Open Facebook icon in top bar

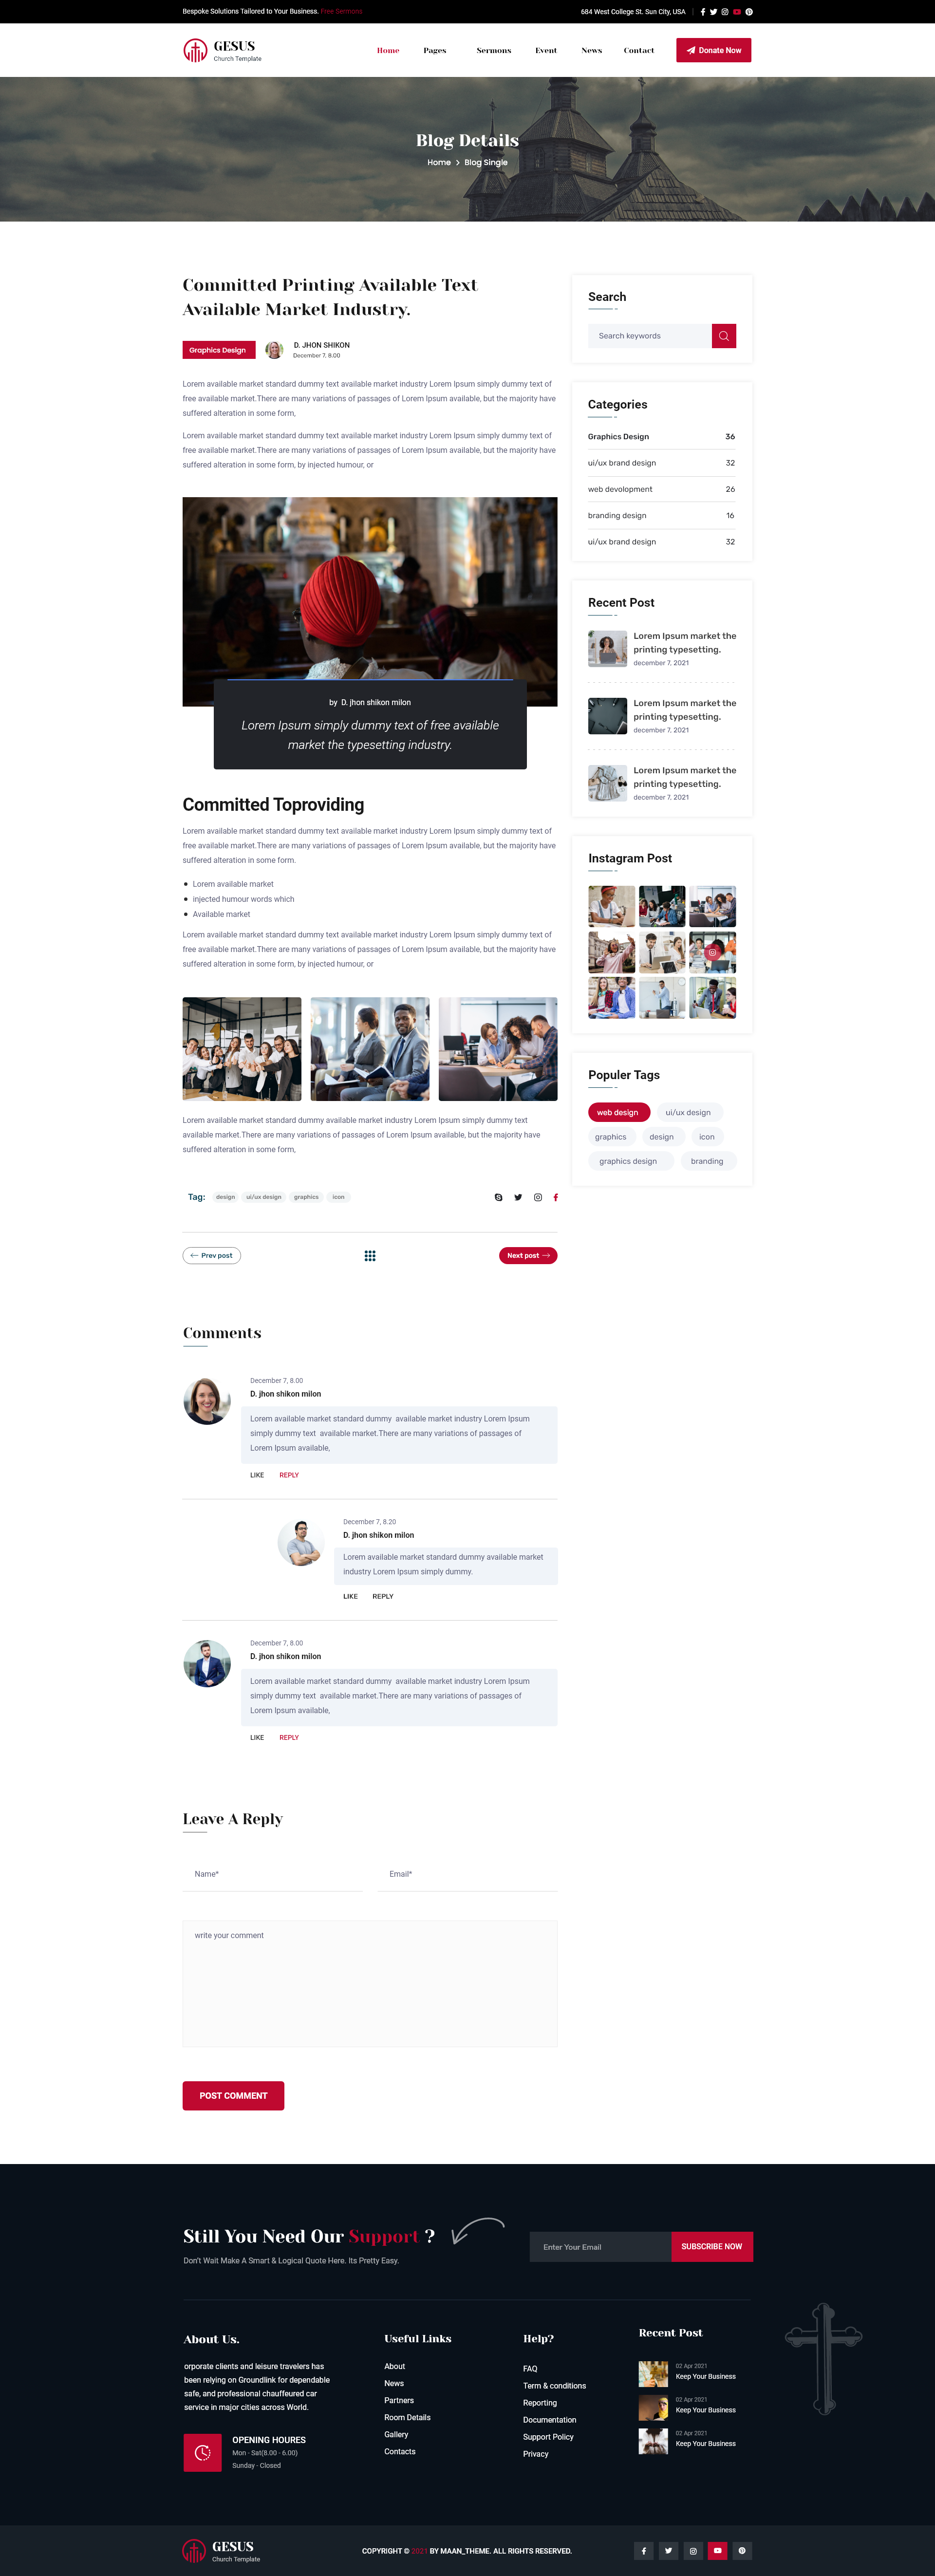(702, 12)
